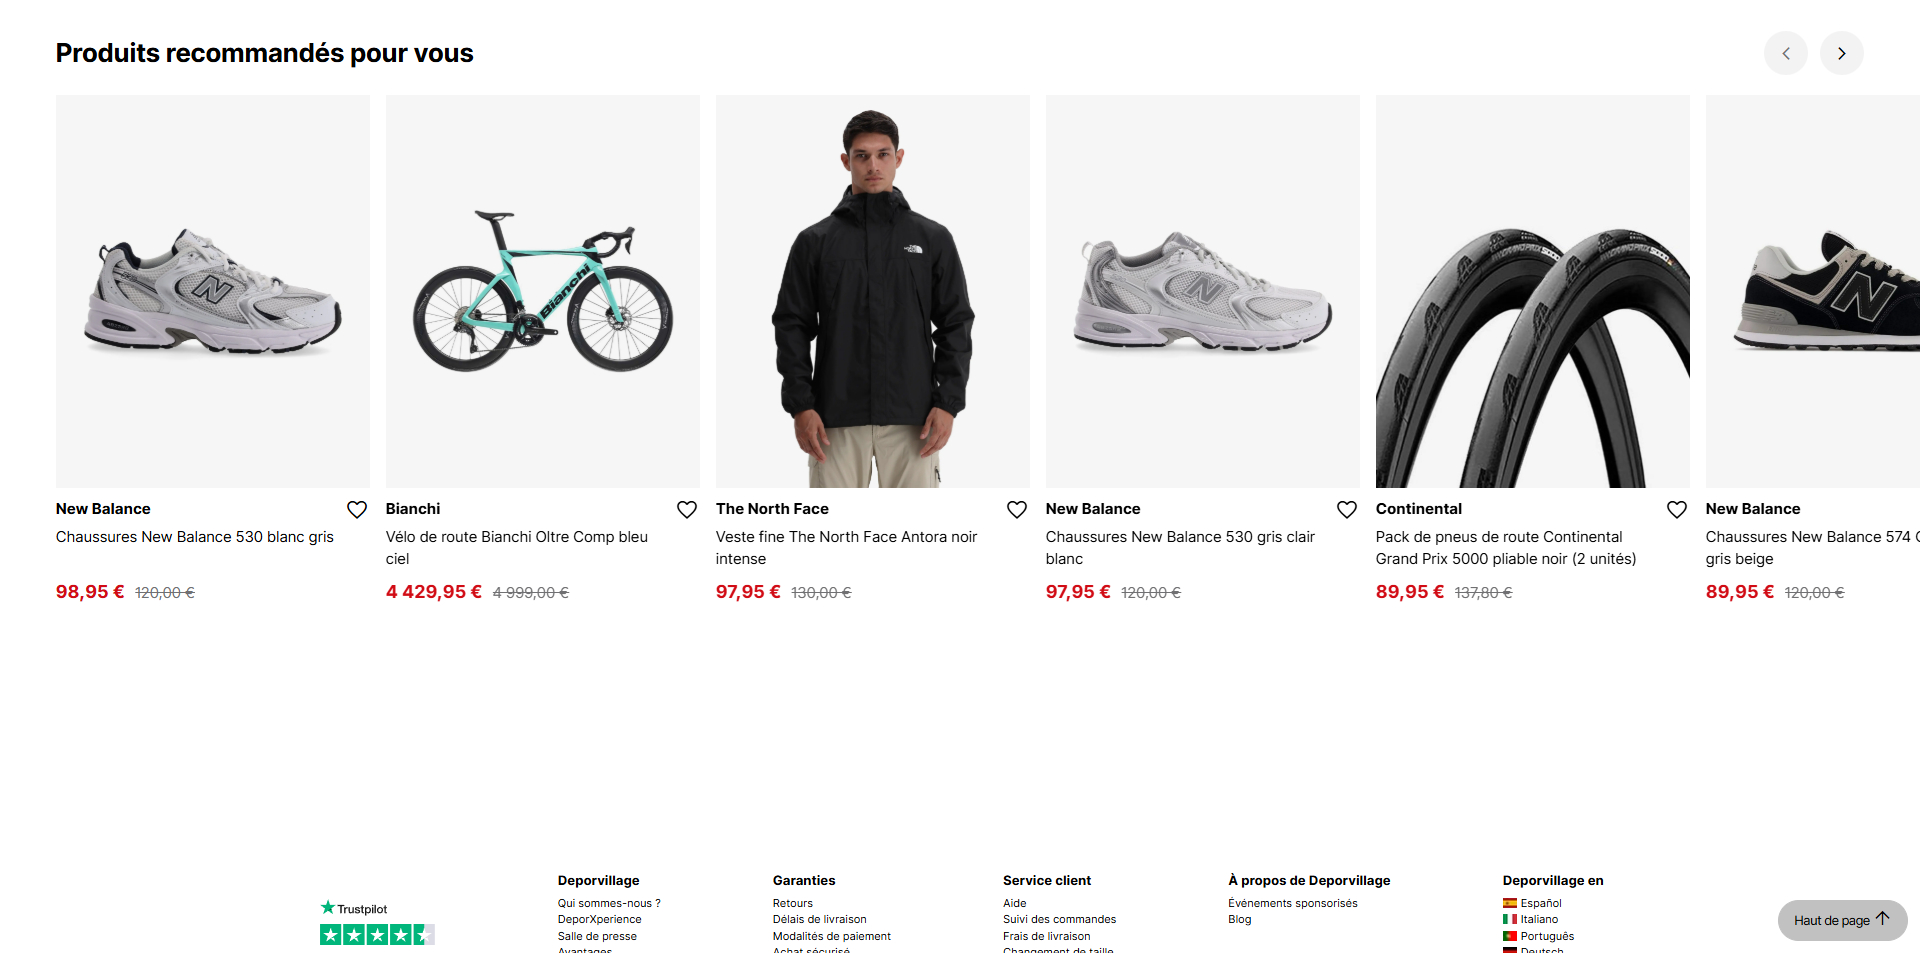This screenshot has width=1920, height=953.
Task: Click heart icon for Continental tire pack
Action: click(x=1677, y=510)
